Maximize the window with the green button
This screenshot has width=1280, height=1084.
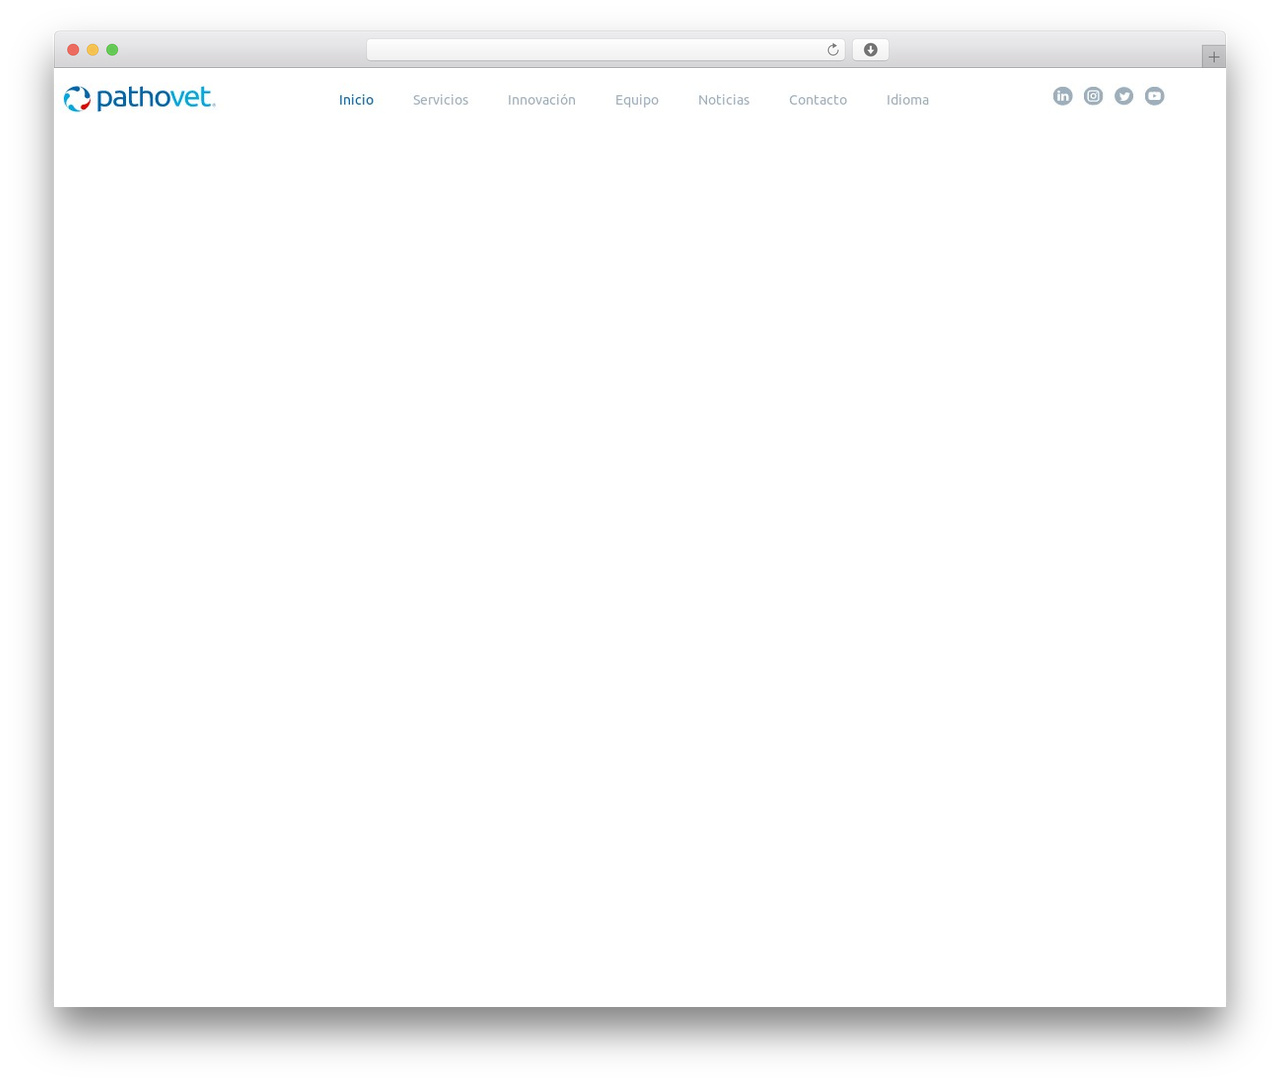(x=112, y=50)
